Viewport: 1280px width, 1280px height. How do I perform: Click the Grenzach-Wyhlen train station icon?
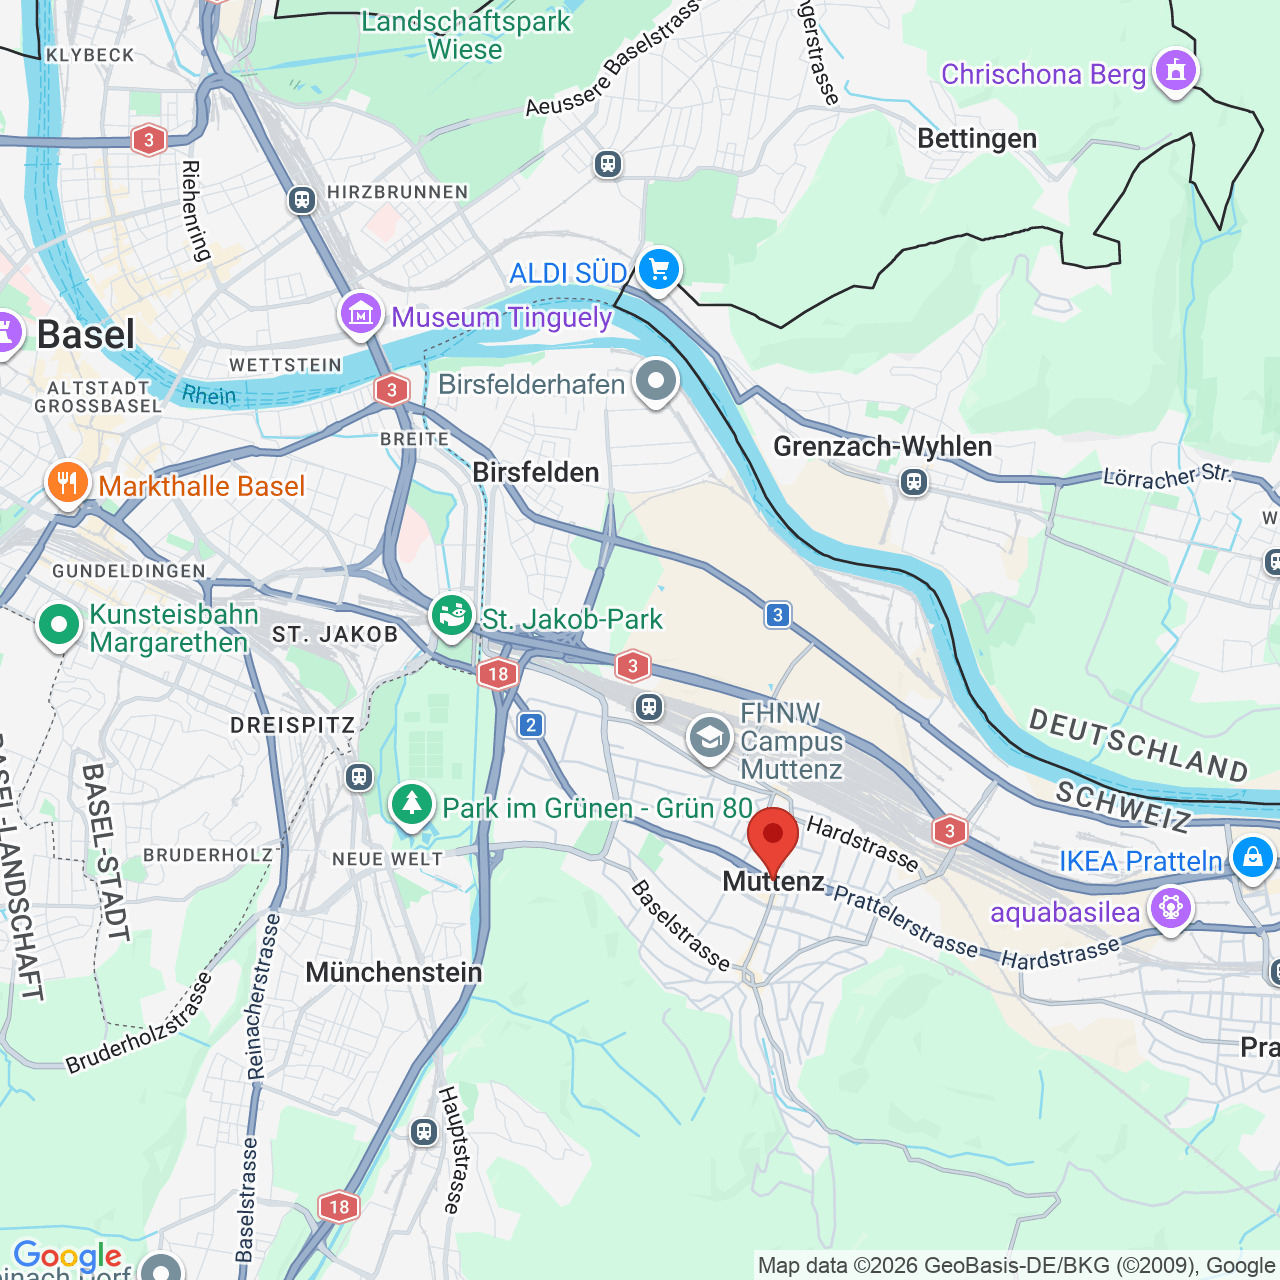point(913,483)
